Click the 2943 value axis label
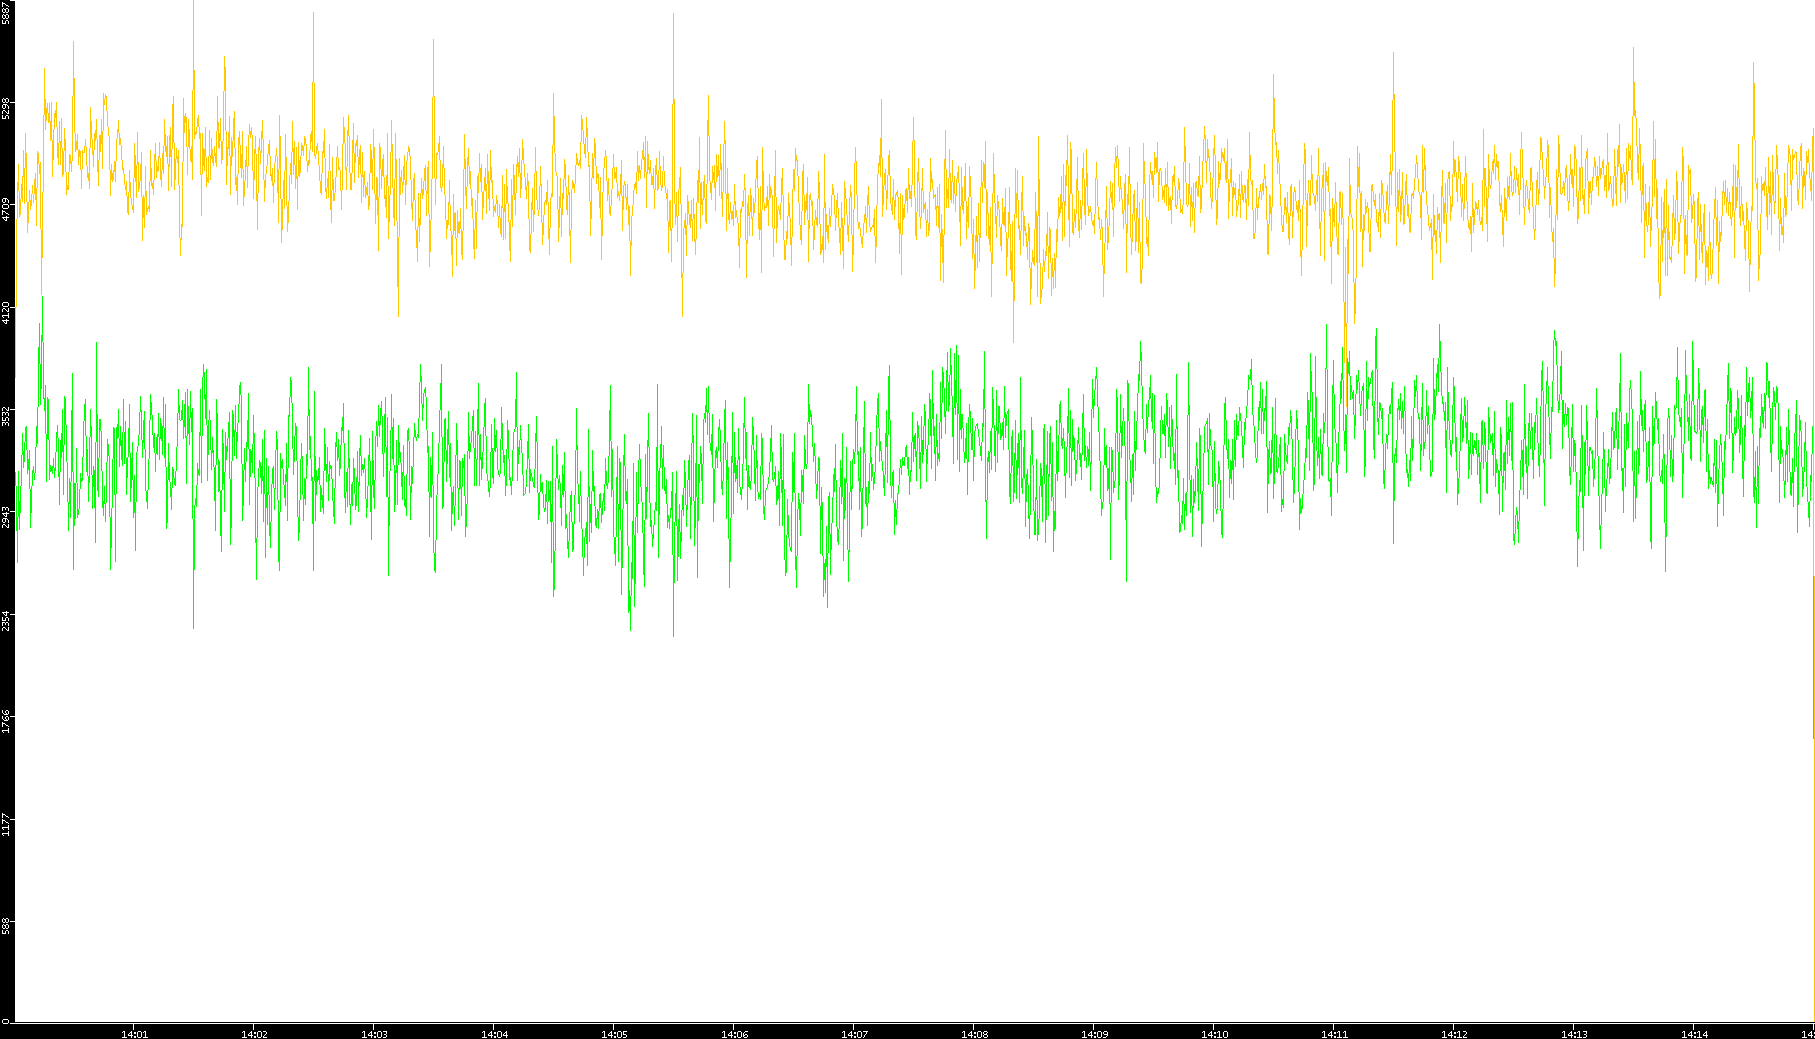Viewport: 1815px width, 1039px height. [6, 517]
